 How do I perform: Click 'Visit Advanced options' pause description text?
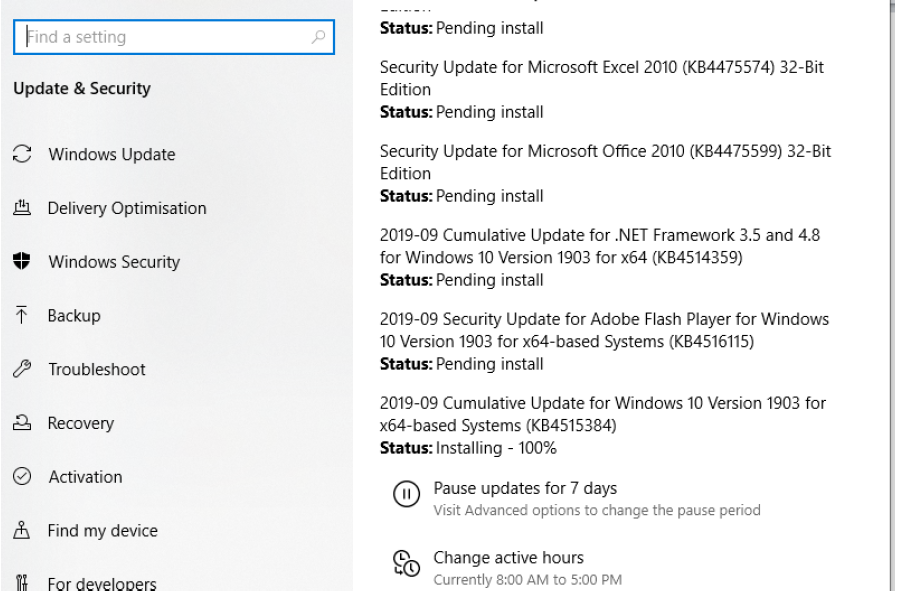(x=597, y=510)
